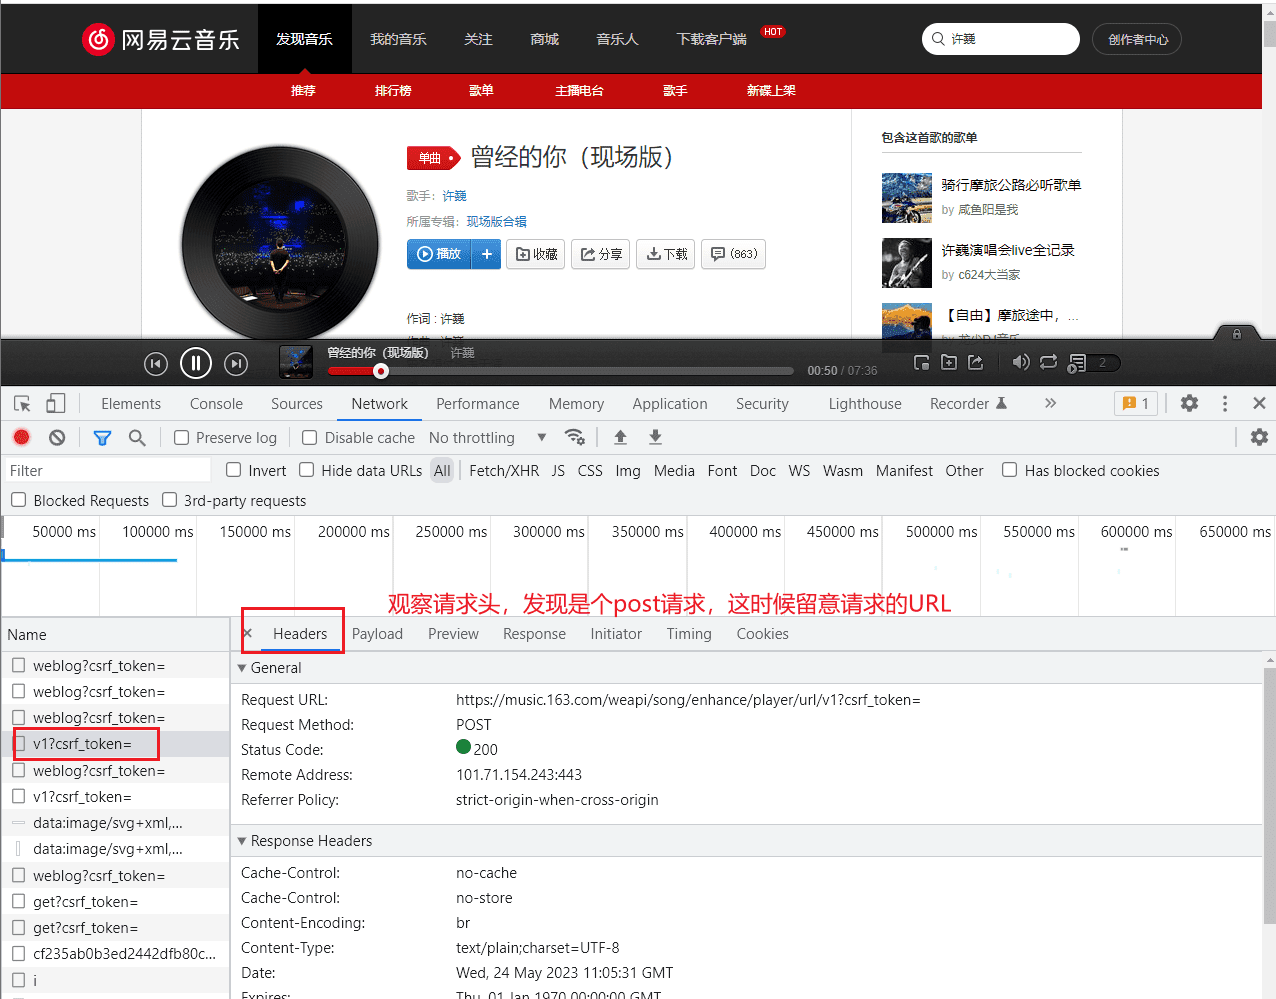Image resolution: width=1276 pixels, height=999 pixels.
Task: Check Has blocked cookies checkbox
Action: click(1010, 470)
